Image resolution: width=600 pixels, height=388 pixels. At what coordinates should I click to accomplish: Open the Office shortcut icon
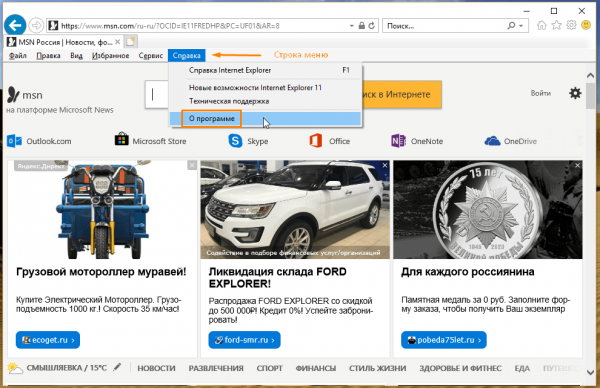click(316, 141)
